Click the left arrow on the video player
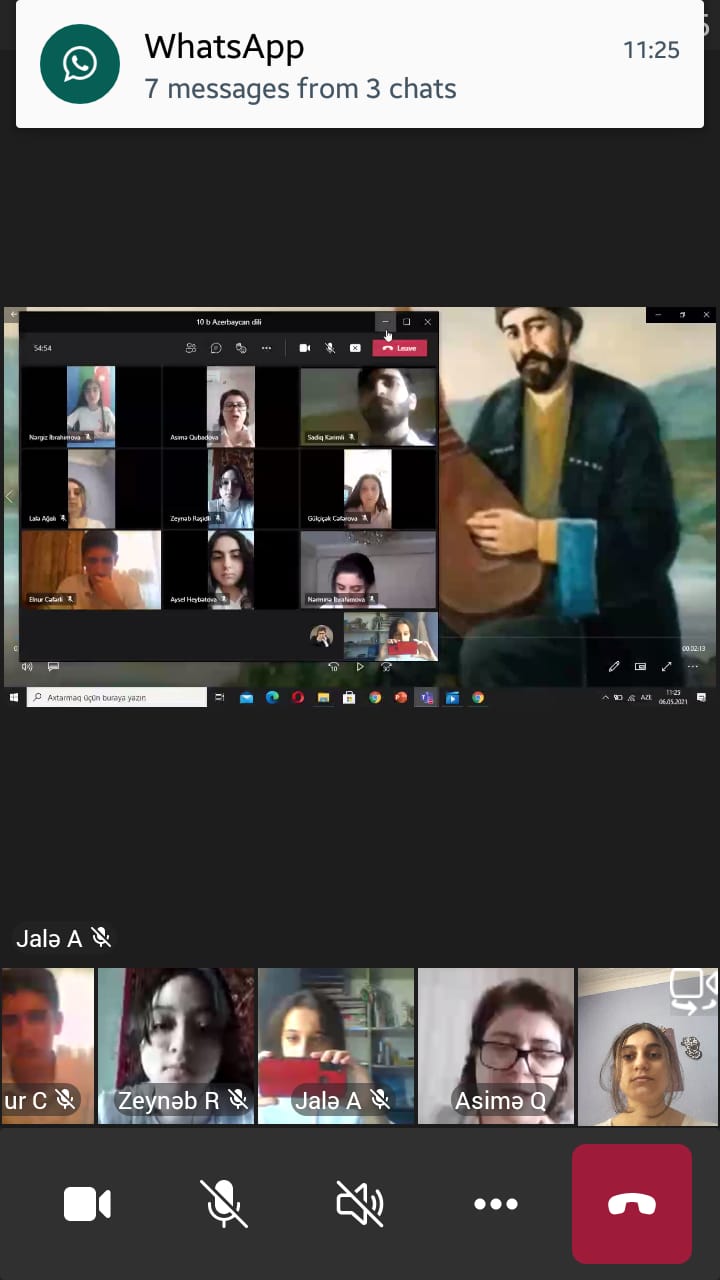Screen dimensions: 720x1280 (x=10, y=496)
